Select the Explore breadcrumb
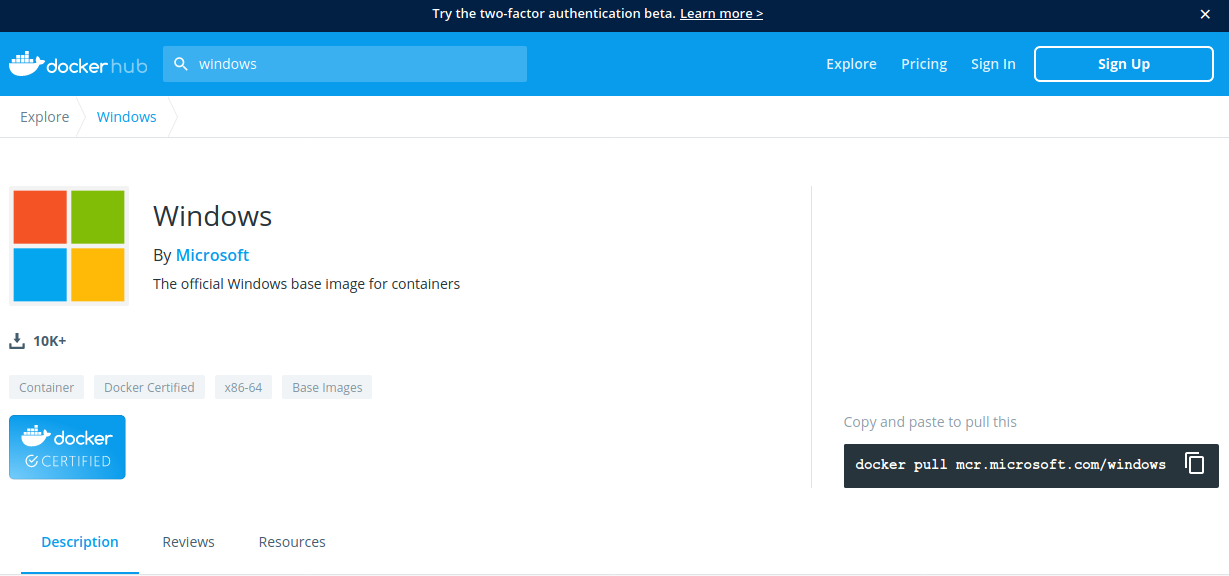The height and width of the screenshot is (576, 1229). point(45,117)
